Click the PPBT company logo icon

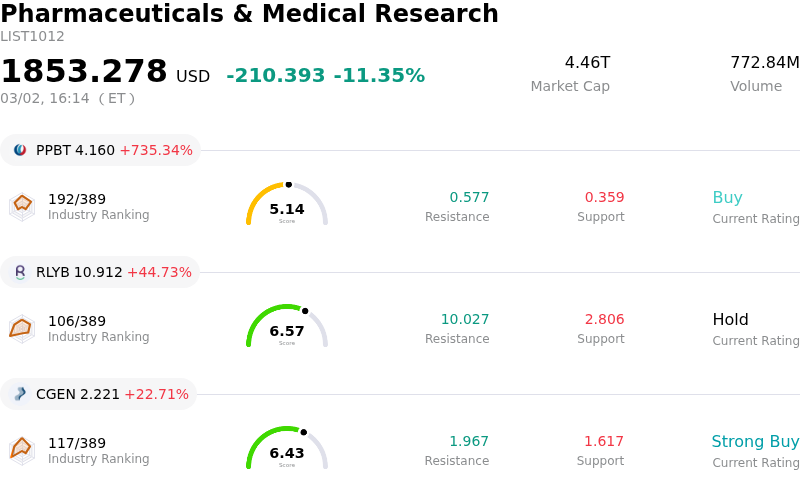20,150
